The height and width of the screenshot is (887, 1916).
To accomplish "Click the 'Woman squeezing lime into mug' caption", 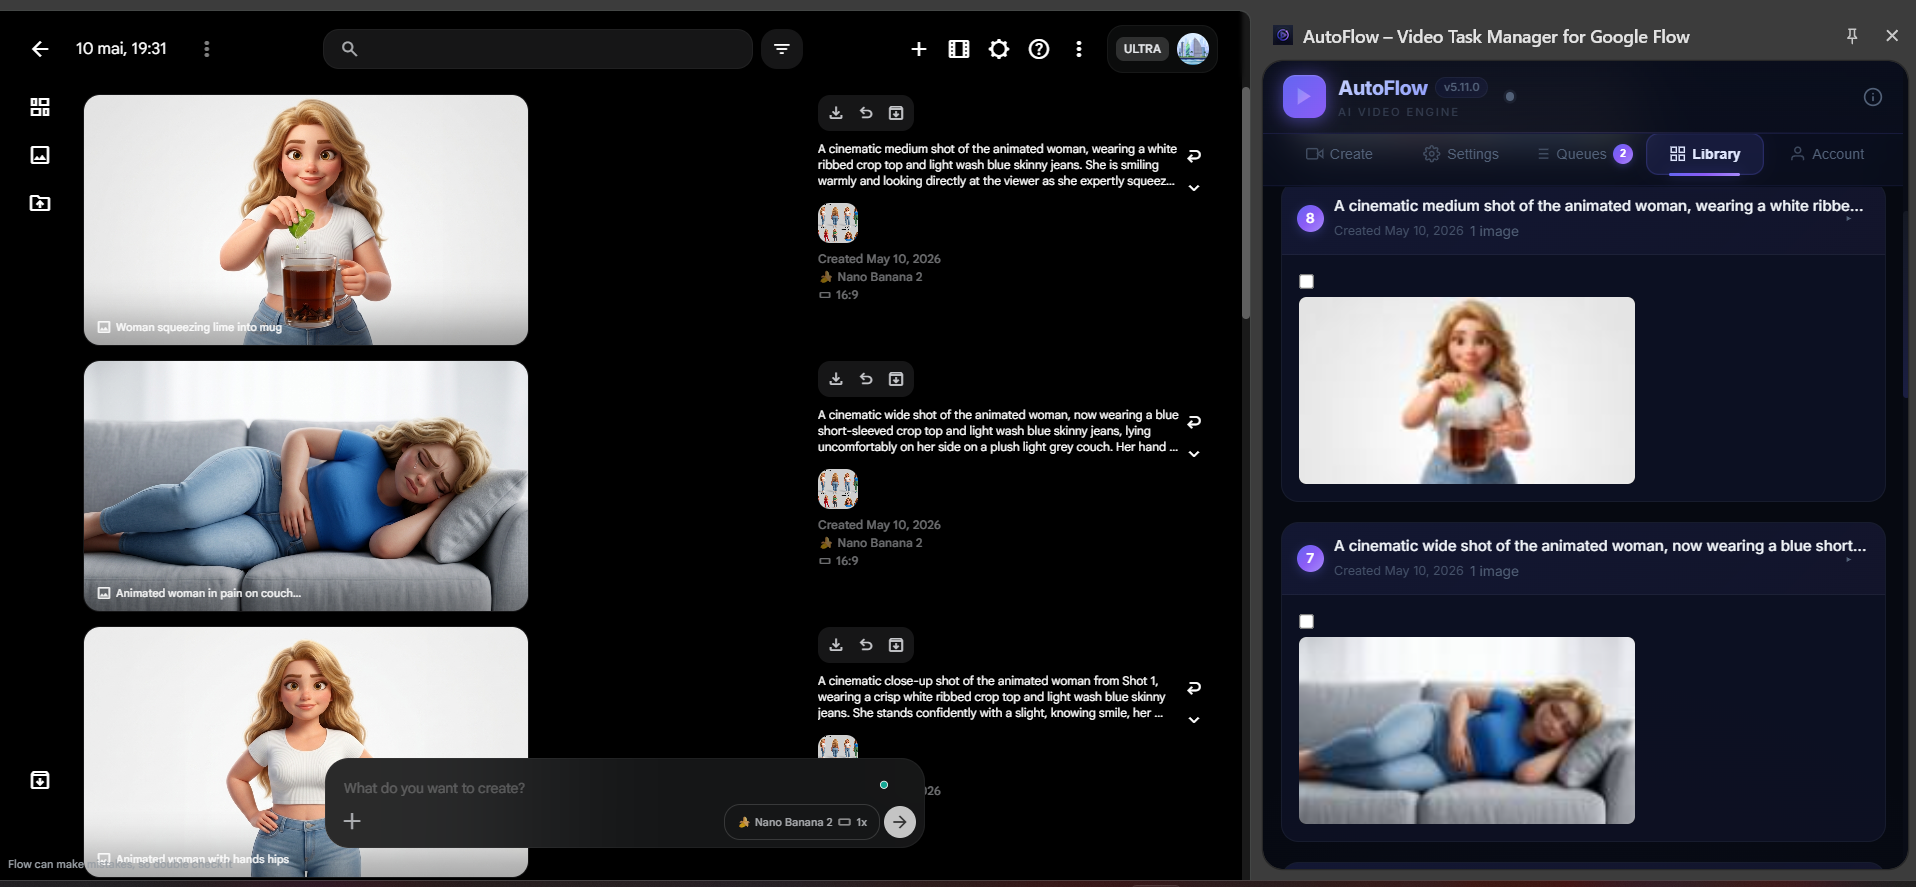I will 199,327.
